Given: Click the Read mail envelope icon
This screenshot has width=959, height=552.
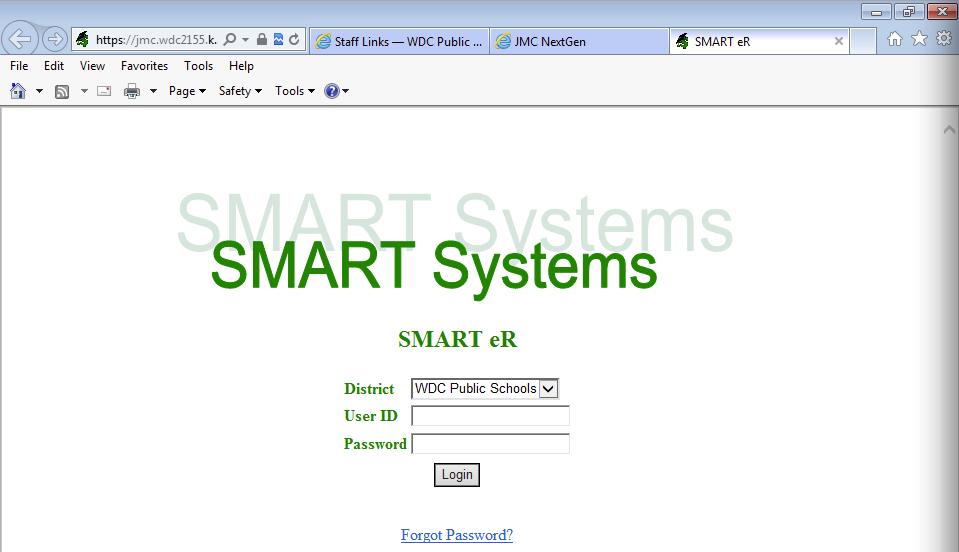Looking at the screenshot, I should pos(104,91).
